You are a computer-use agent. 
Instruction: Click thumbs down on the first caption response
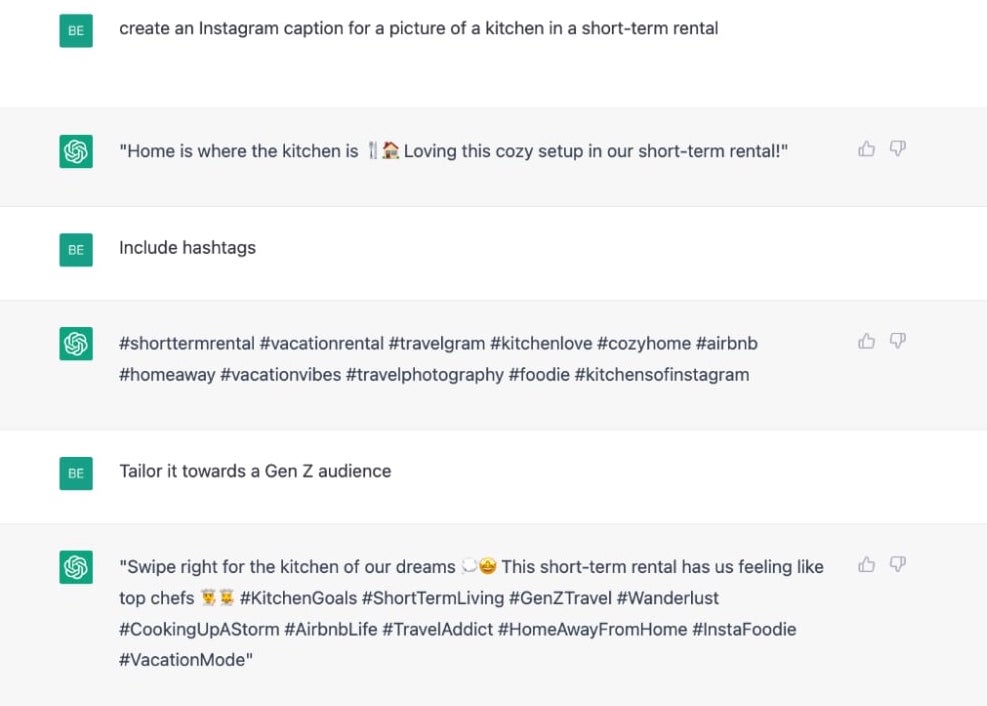tap(898, 147)
